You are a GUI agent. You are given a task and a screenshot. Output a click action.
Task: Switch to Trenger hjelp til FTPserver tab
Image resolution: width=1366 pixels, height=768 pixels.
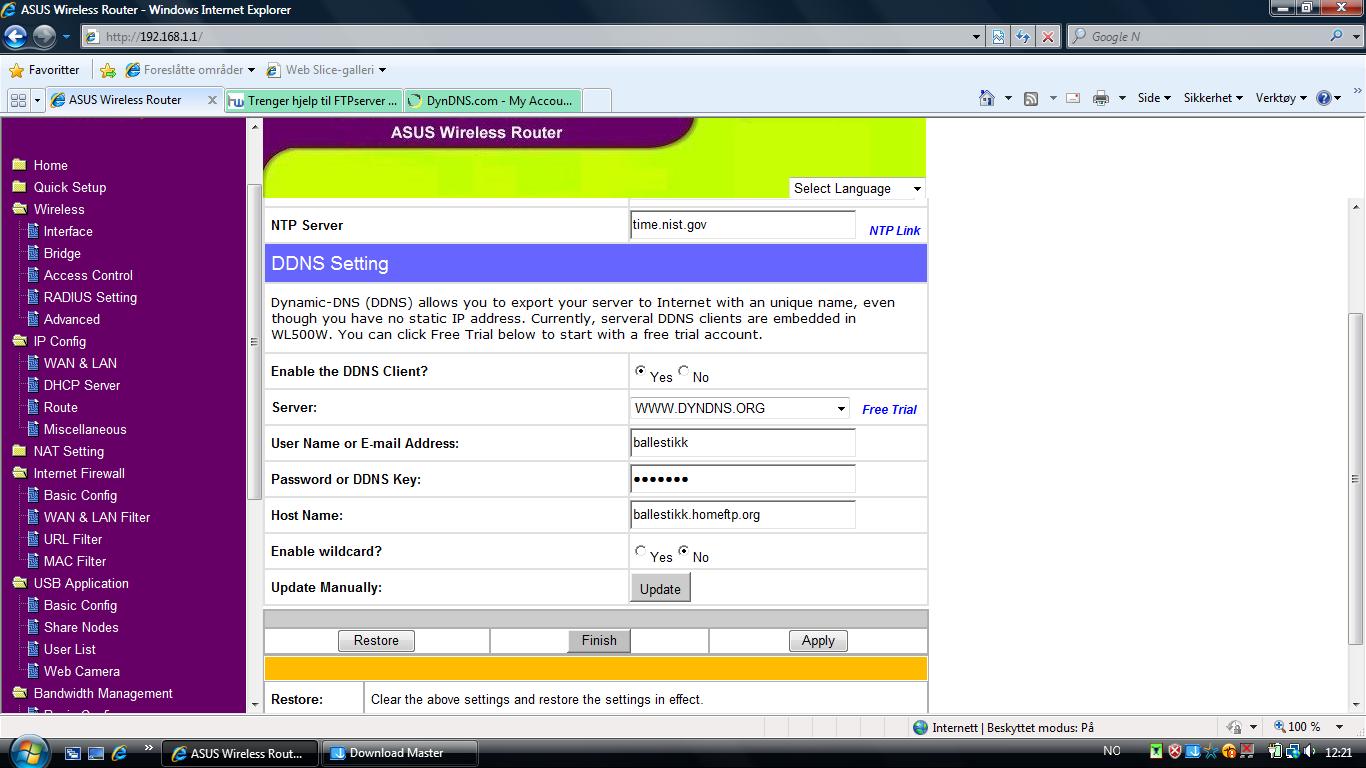[x=313, y=100]
